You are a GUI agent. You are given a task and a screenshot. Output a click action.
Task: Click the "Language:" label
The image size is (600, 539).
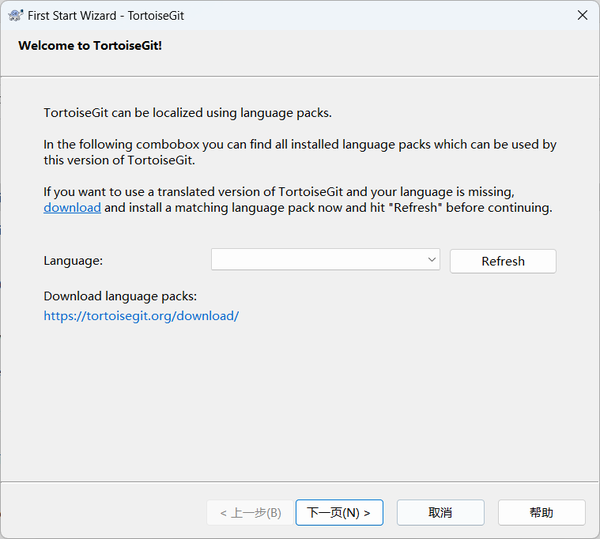click(73, 261)
